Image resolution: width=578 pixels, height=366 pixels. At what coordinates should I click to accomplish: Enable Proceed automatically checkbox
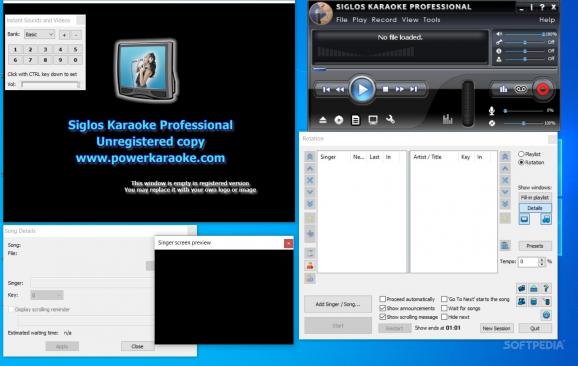383,299
